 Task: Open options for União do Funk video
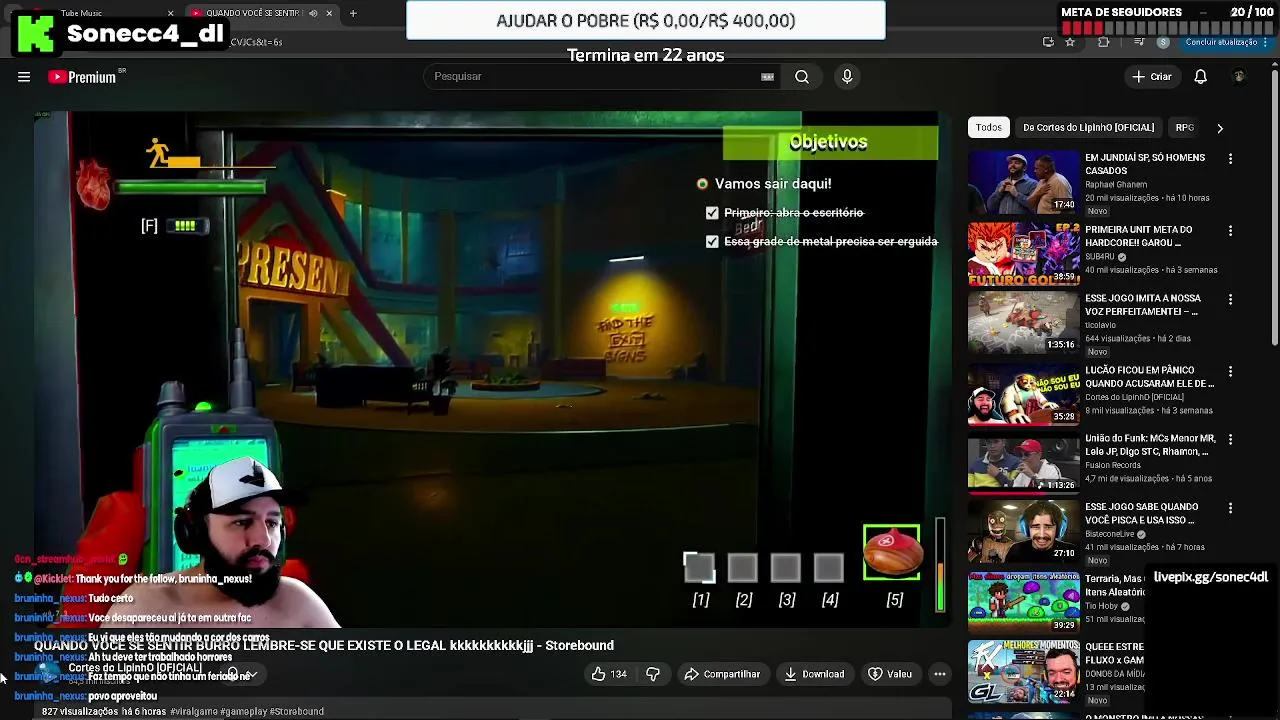point(1230,439)
